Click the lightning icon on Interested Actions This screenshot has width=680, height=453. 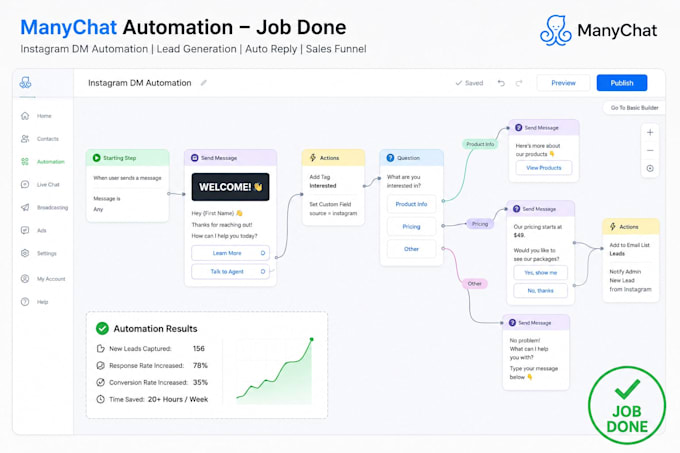[313, 157]
